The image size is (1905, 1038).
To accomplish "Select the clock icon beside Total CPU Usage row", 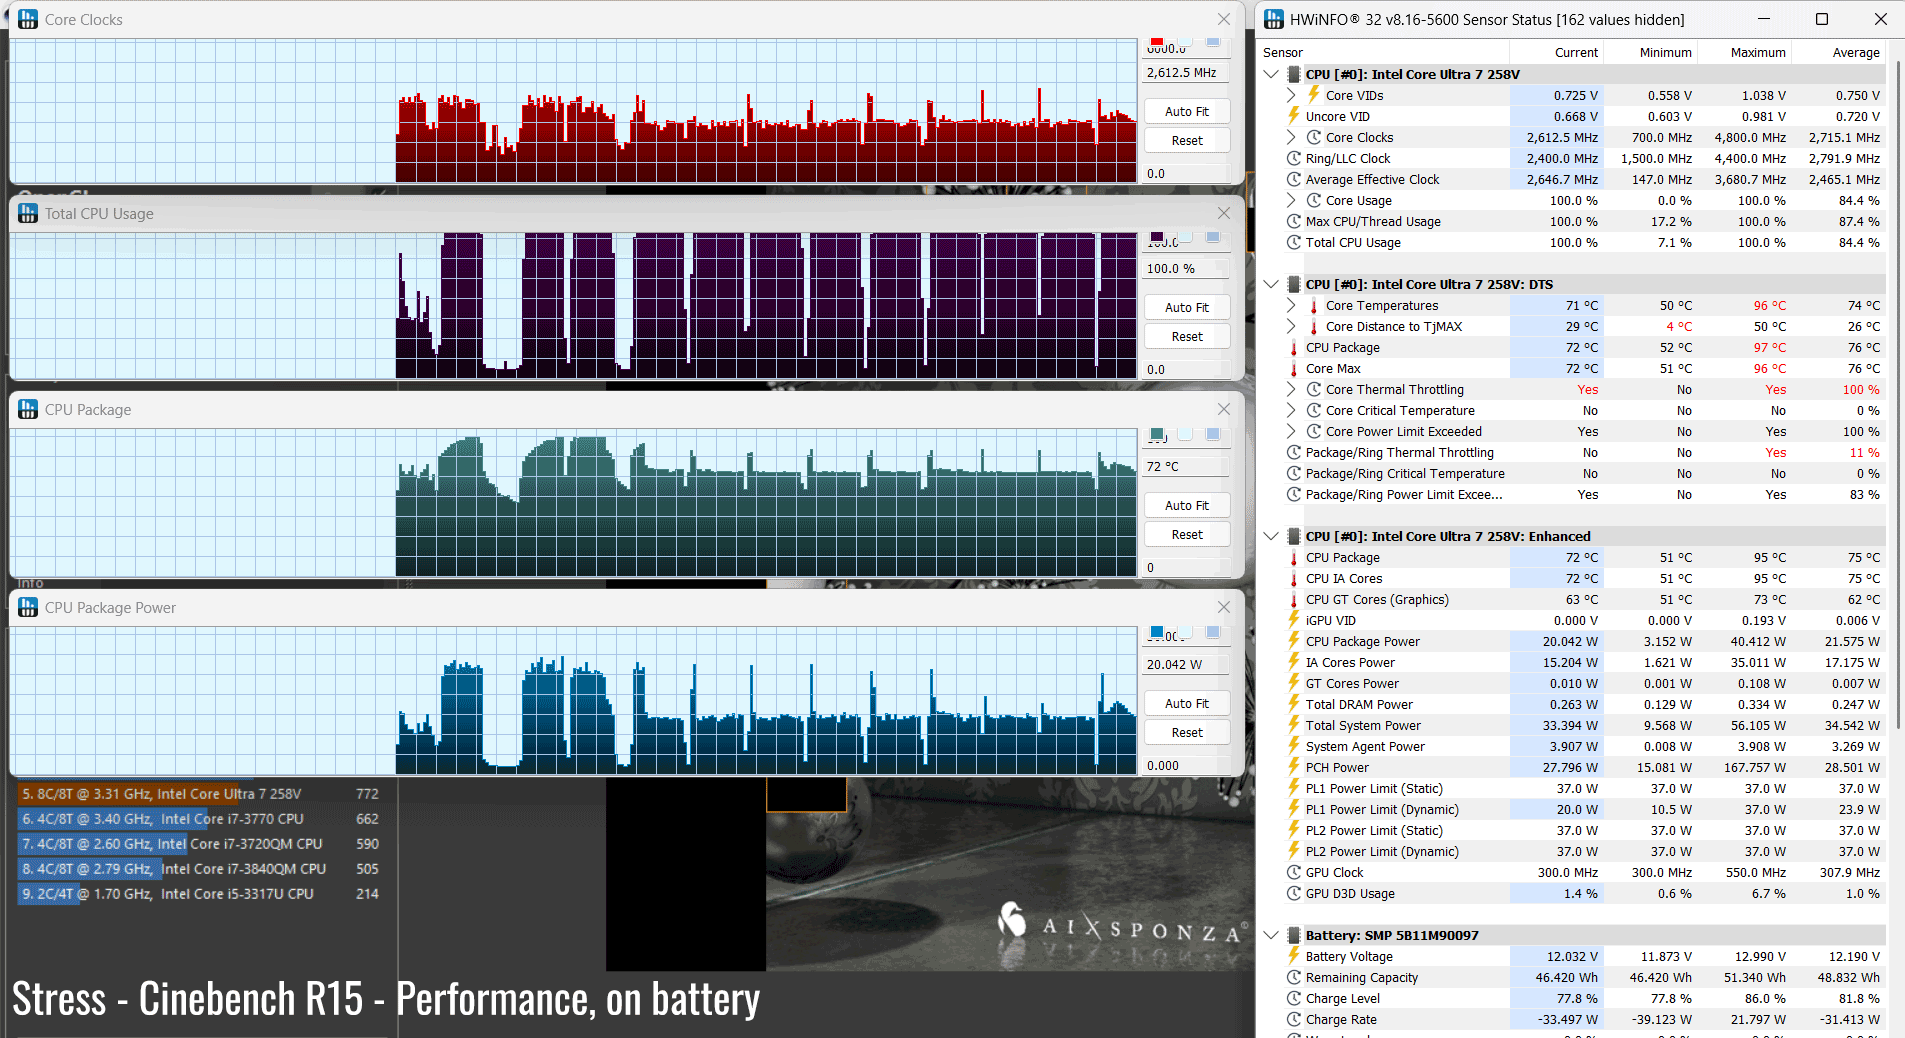I will click(1294, 242).
